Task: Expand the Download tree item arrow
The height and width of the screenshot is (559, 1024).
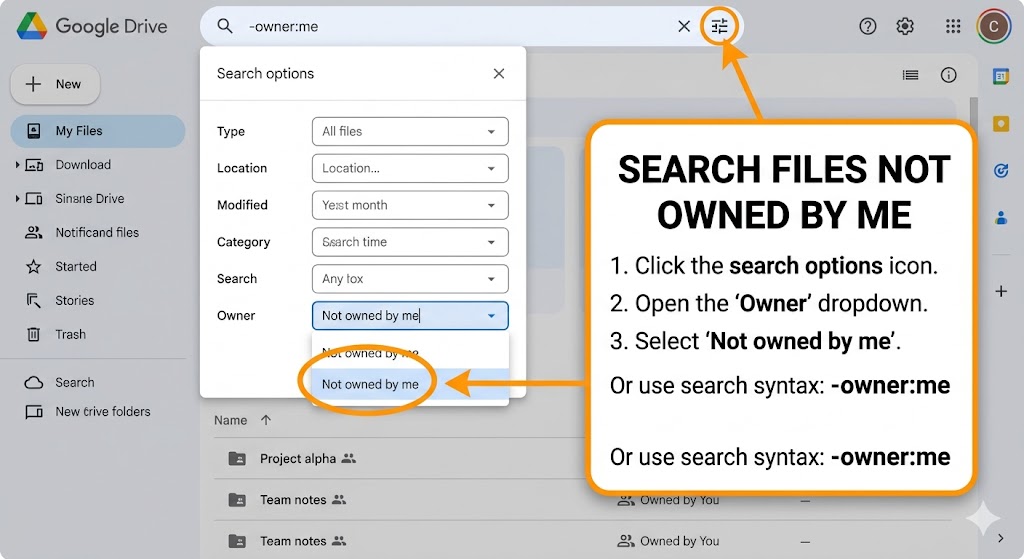Action: click(17, 165)
